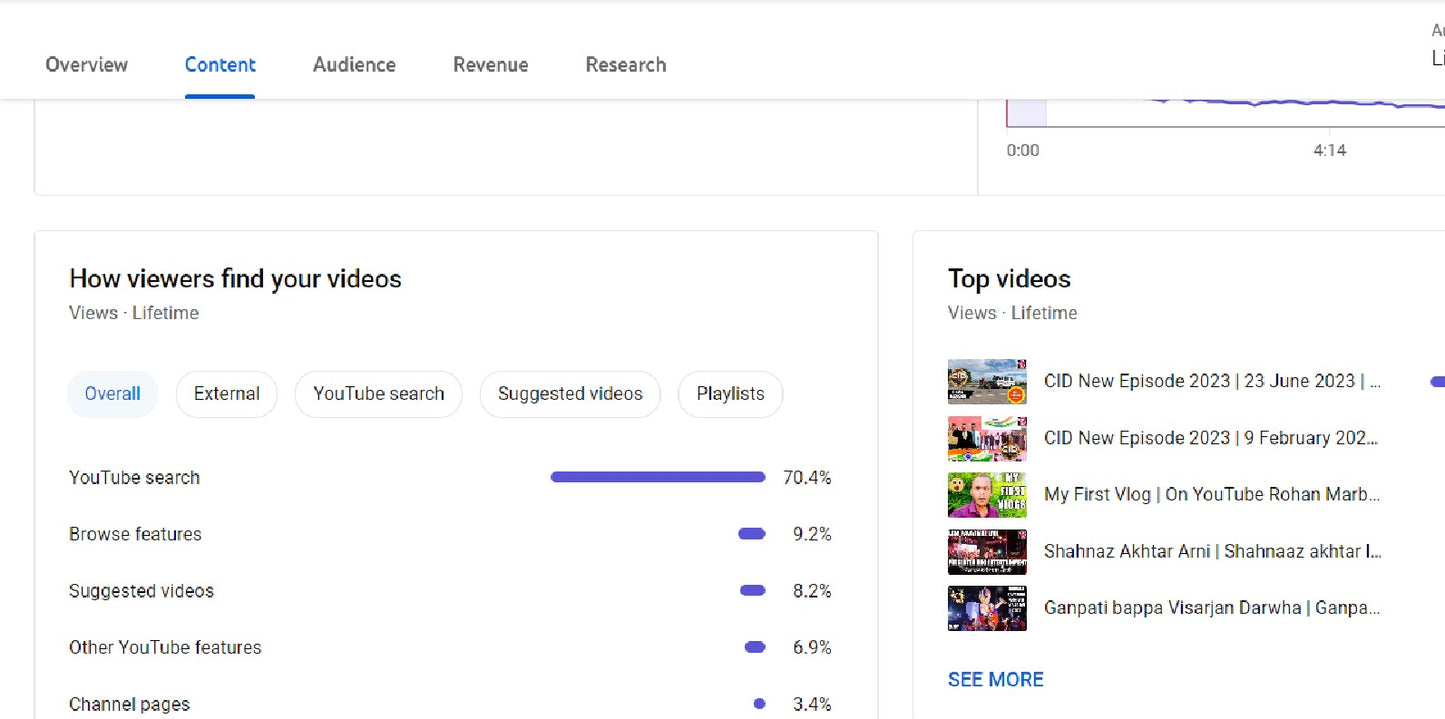The width and height of the screenshot is (1445, 719).
Task: Click the Shahnaz Akhtar Arni video title
Action: (x=1213, y=551)
